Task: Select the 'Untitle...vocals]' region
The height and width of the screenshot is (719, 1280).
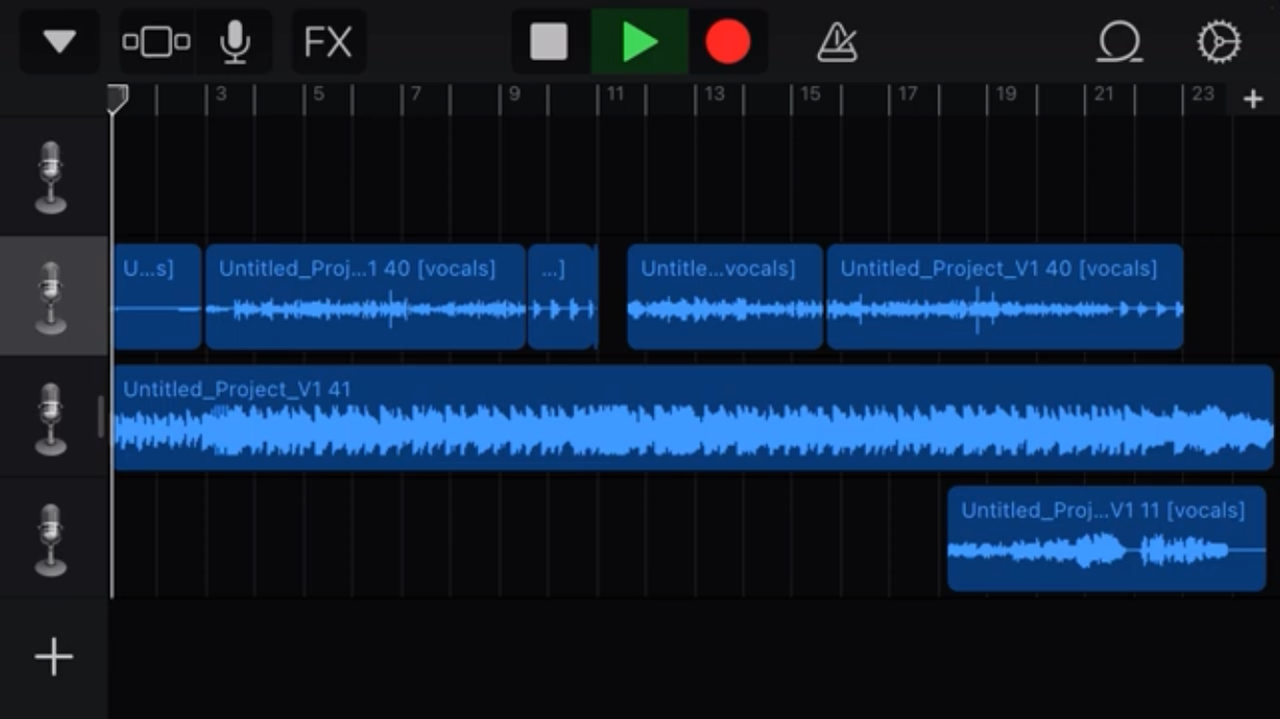Action: (725, 297)
